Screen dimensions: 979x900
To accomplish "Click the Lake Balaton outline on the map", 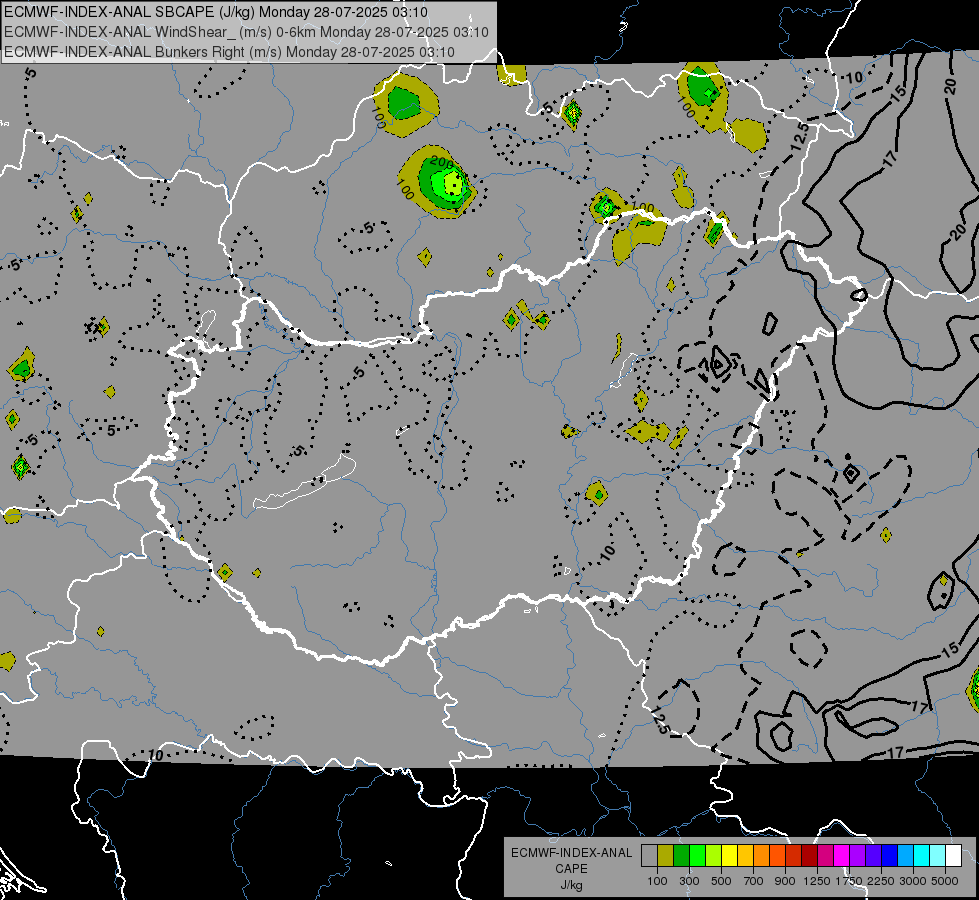I will tap(305, 482).
